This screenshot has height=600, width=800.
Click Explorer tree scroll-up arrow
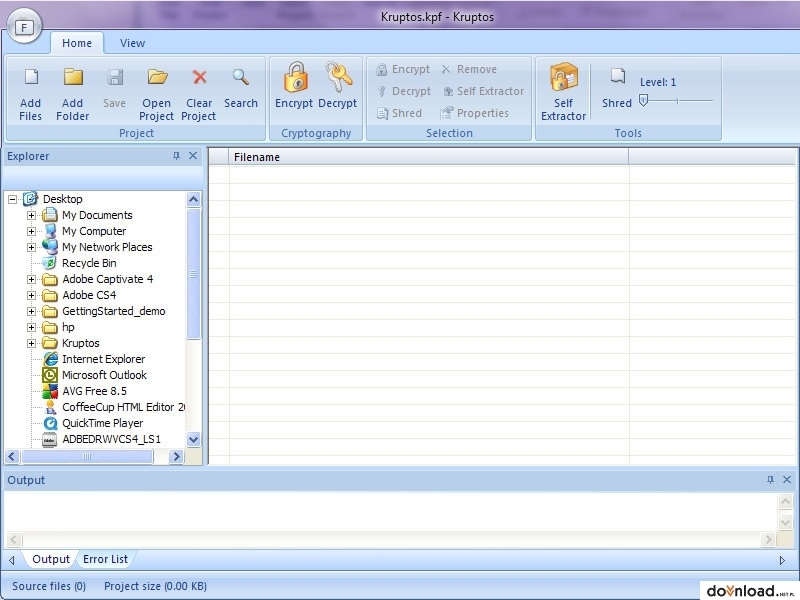pyautogui.click(x=193, y=199)
